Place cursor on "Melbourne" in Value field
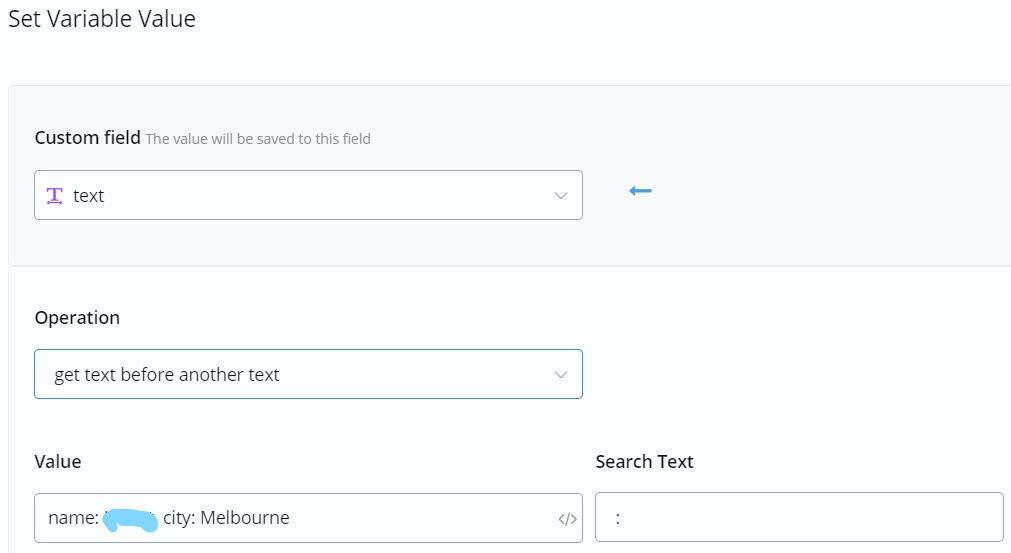This screenshot has width=1011, height=553. click(245, 518)
